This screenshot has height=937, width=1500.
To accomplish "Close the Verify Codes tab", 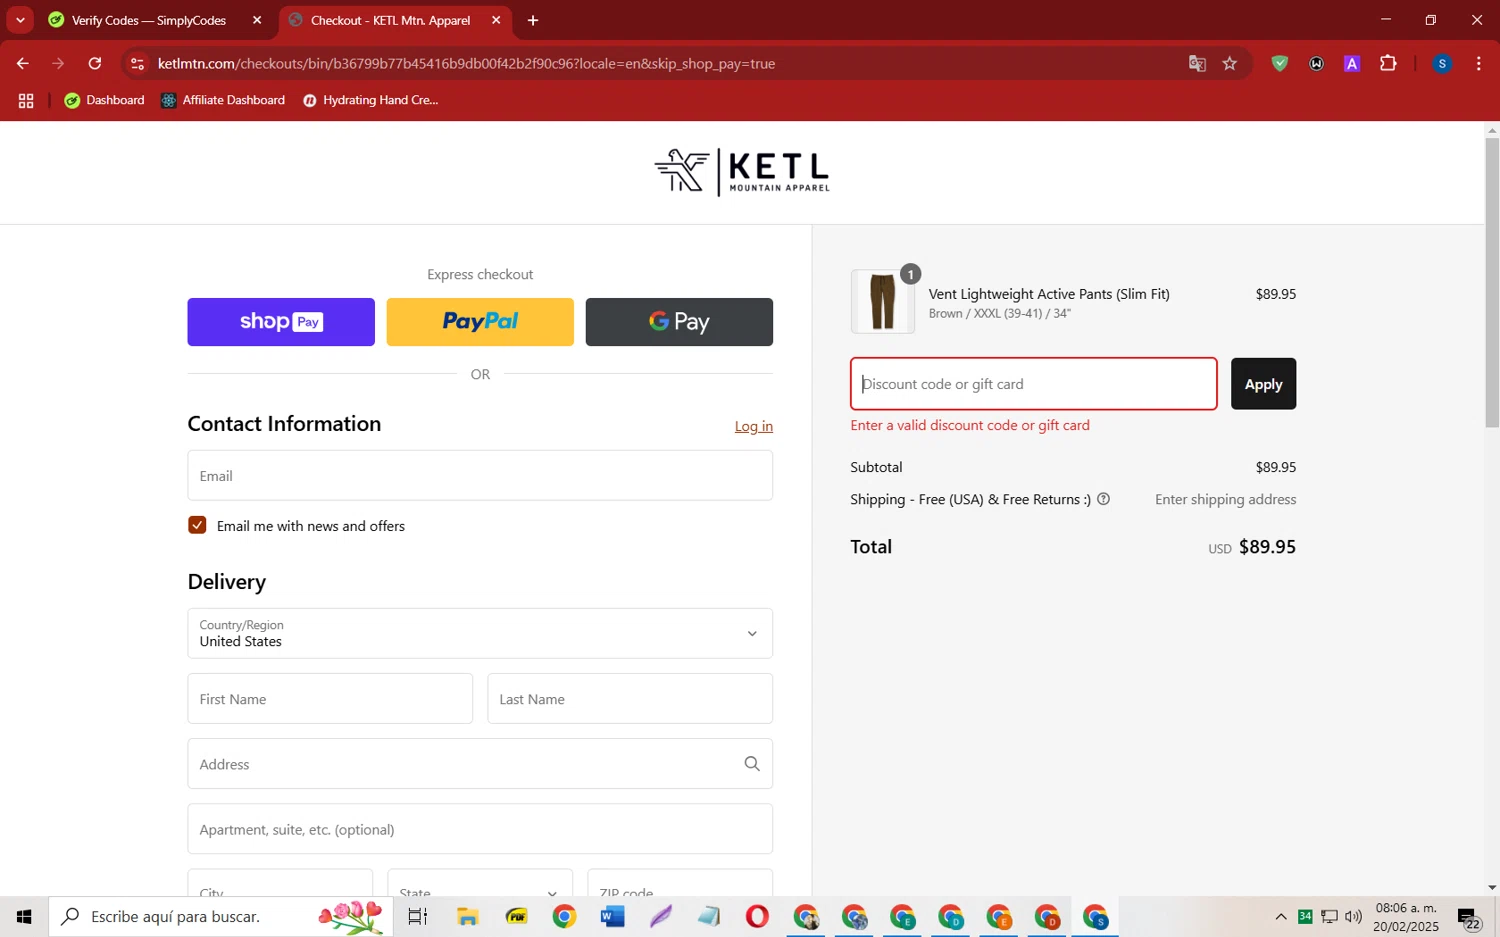I will [x=257, y=20].
